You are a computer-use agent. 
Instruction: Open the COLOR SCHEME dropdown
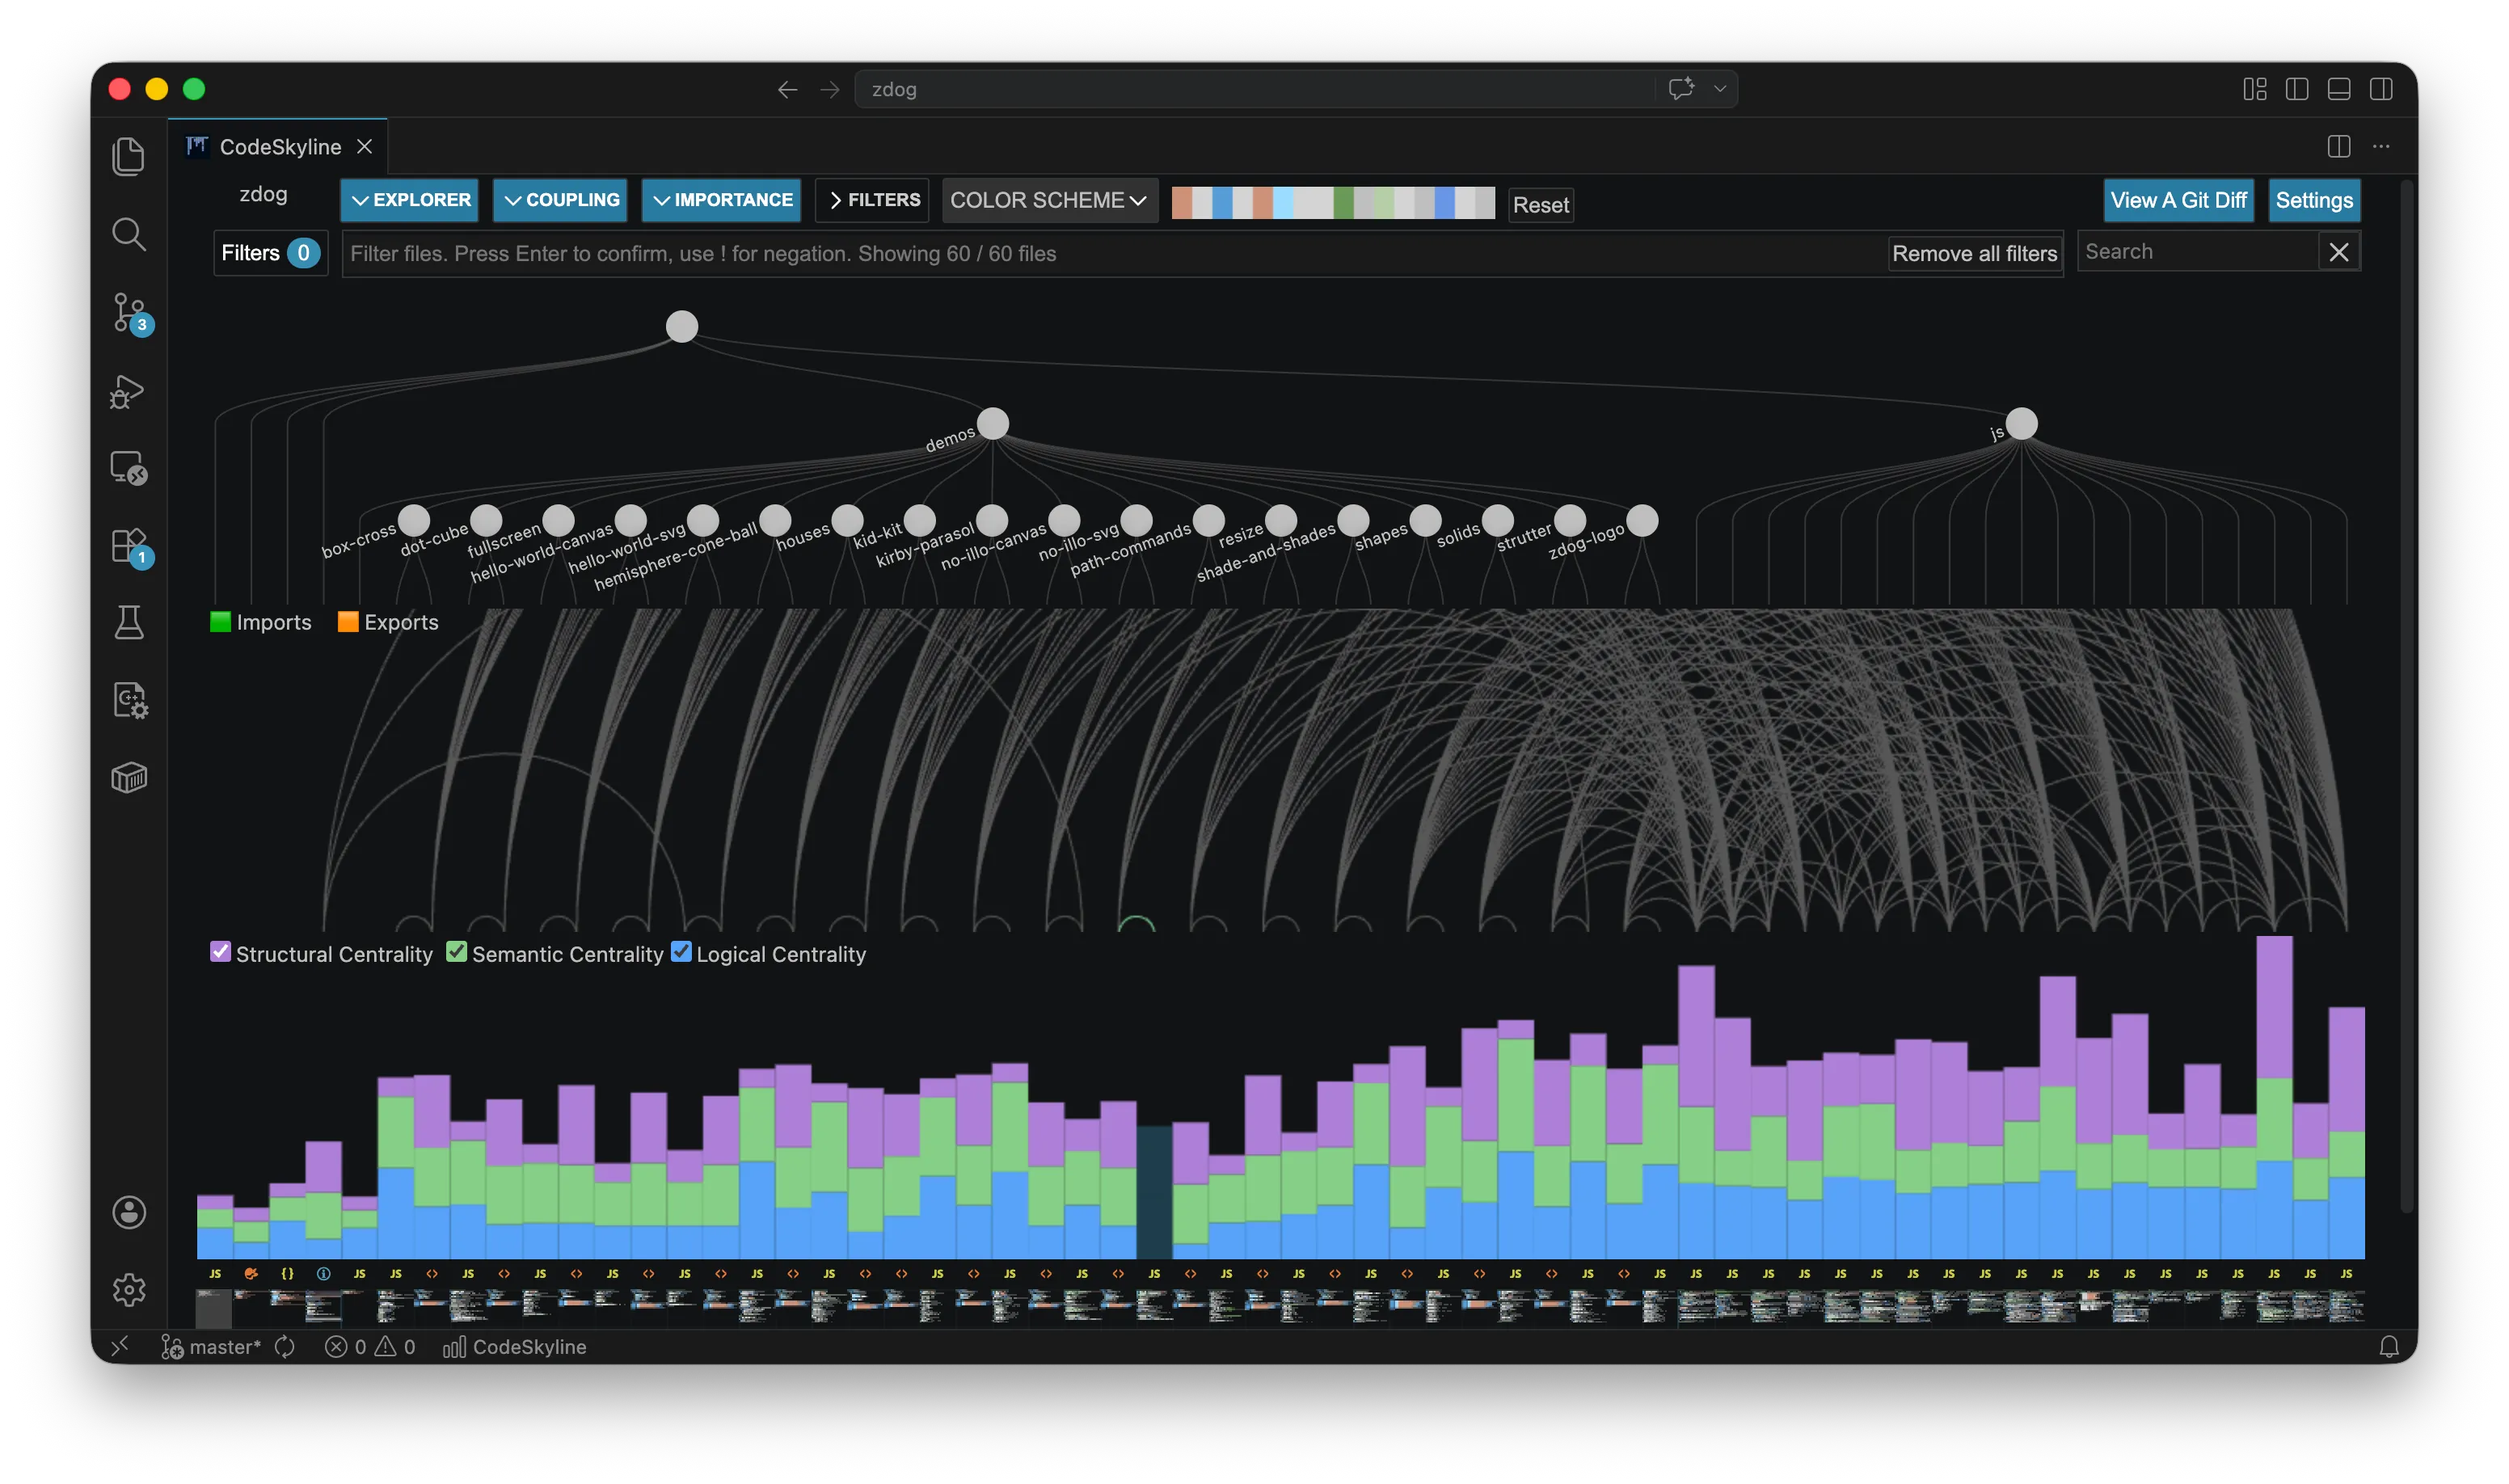pos(1049,200)
